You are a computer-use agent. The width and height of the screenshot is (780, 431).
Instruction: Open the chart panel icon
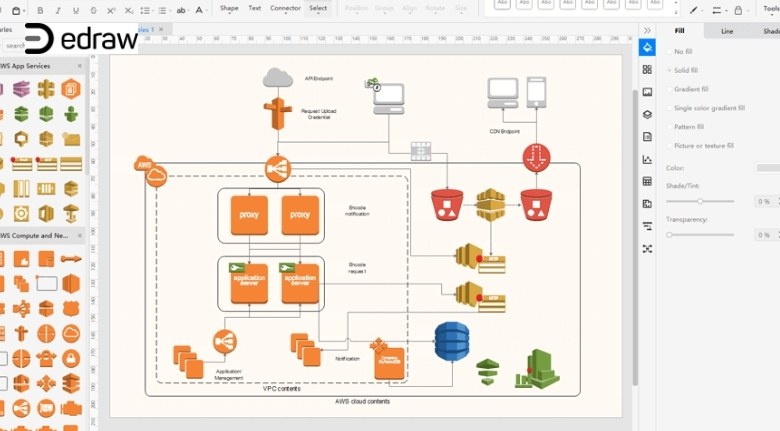point(647,159)
